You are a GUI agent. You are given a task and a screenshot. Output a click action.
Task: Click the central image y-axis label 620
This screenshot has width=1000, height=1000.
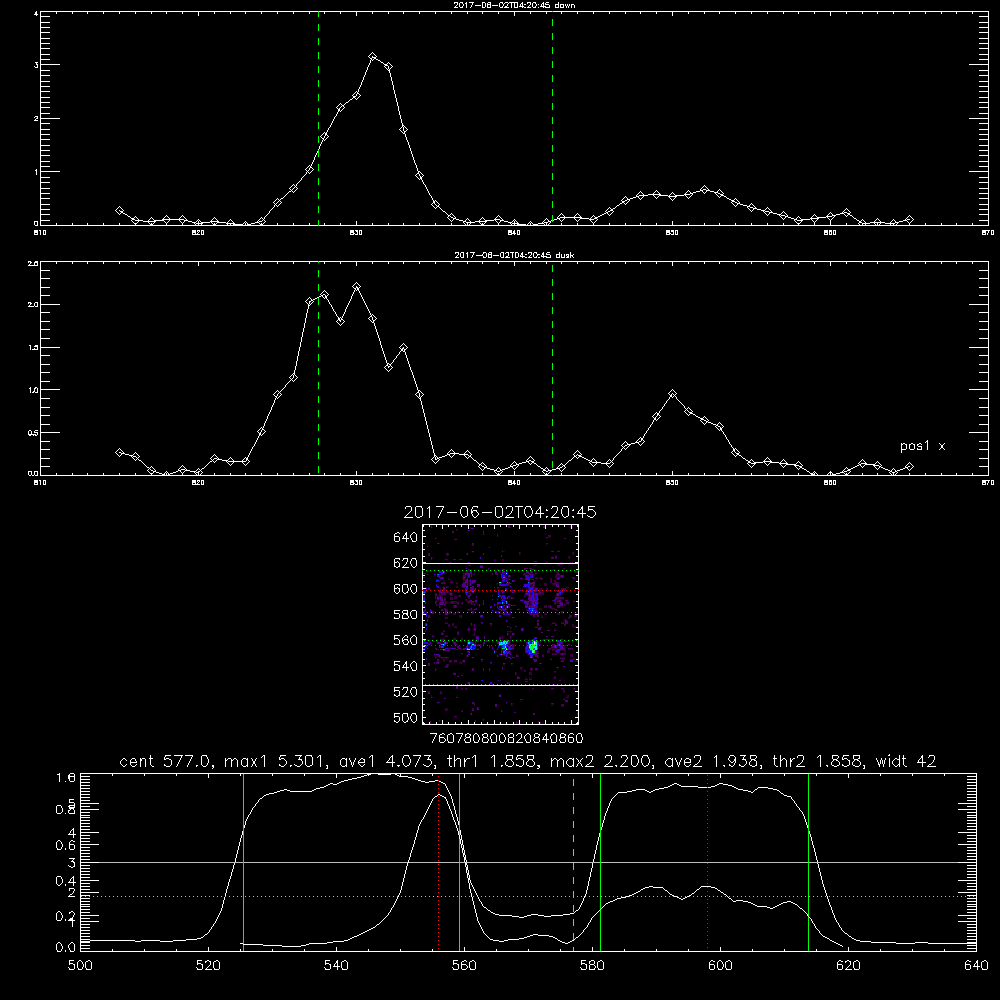pyautogui.click(x=406, y=563)
